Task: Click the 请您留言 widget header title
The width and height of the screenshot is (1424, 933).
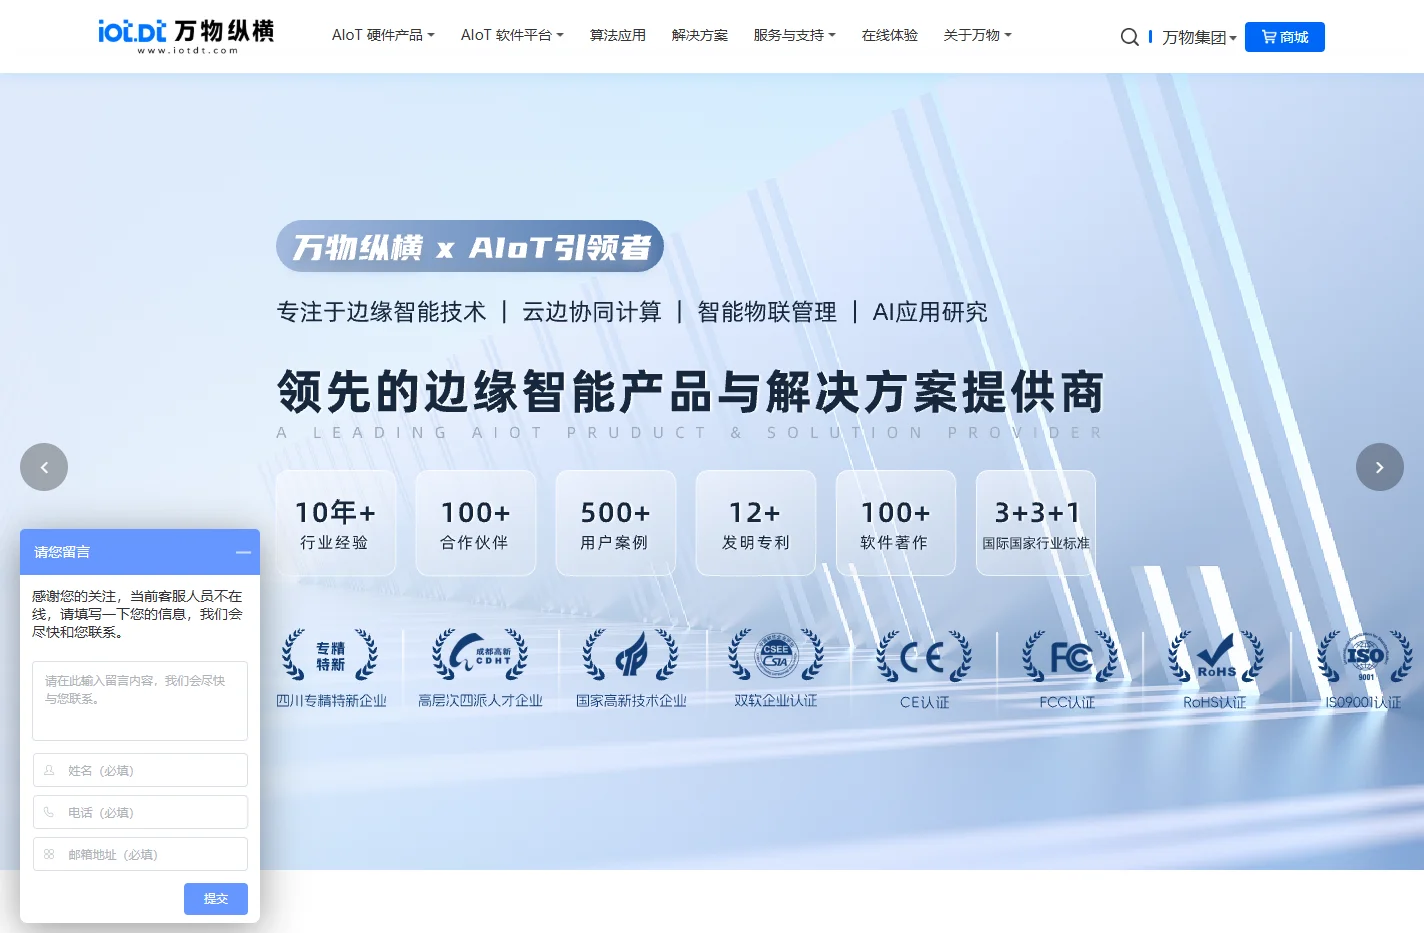Action: click(x=62, y=552)
